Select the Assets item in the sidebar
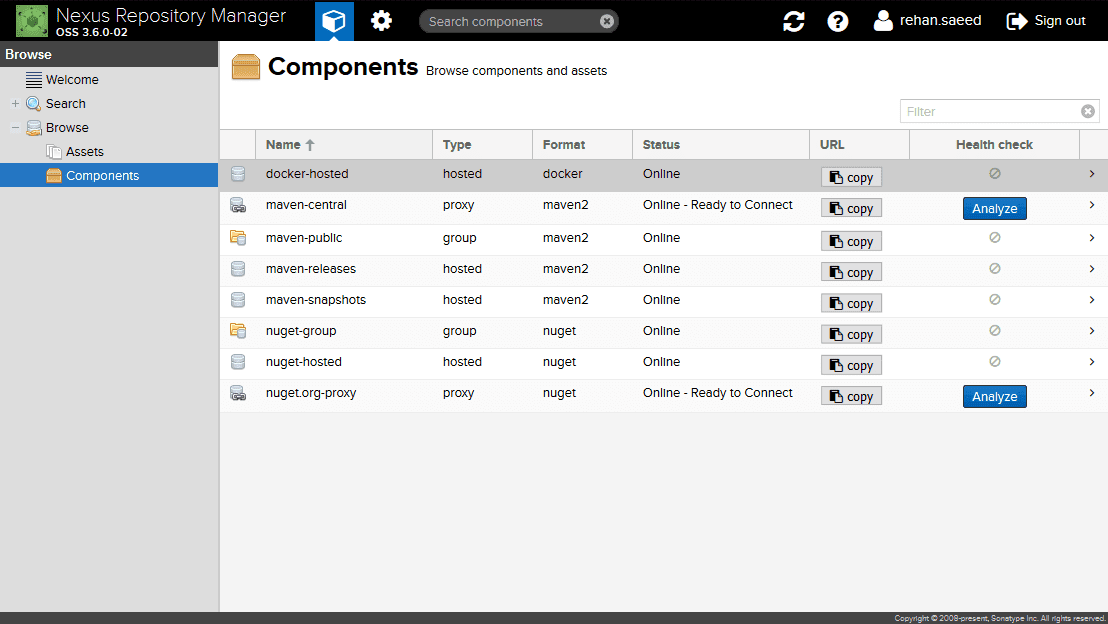 tap(83, 151)
